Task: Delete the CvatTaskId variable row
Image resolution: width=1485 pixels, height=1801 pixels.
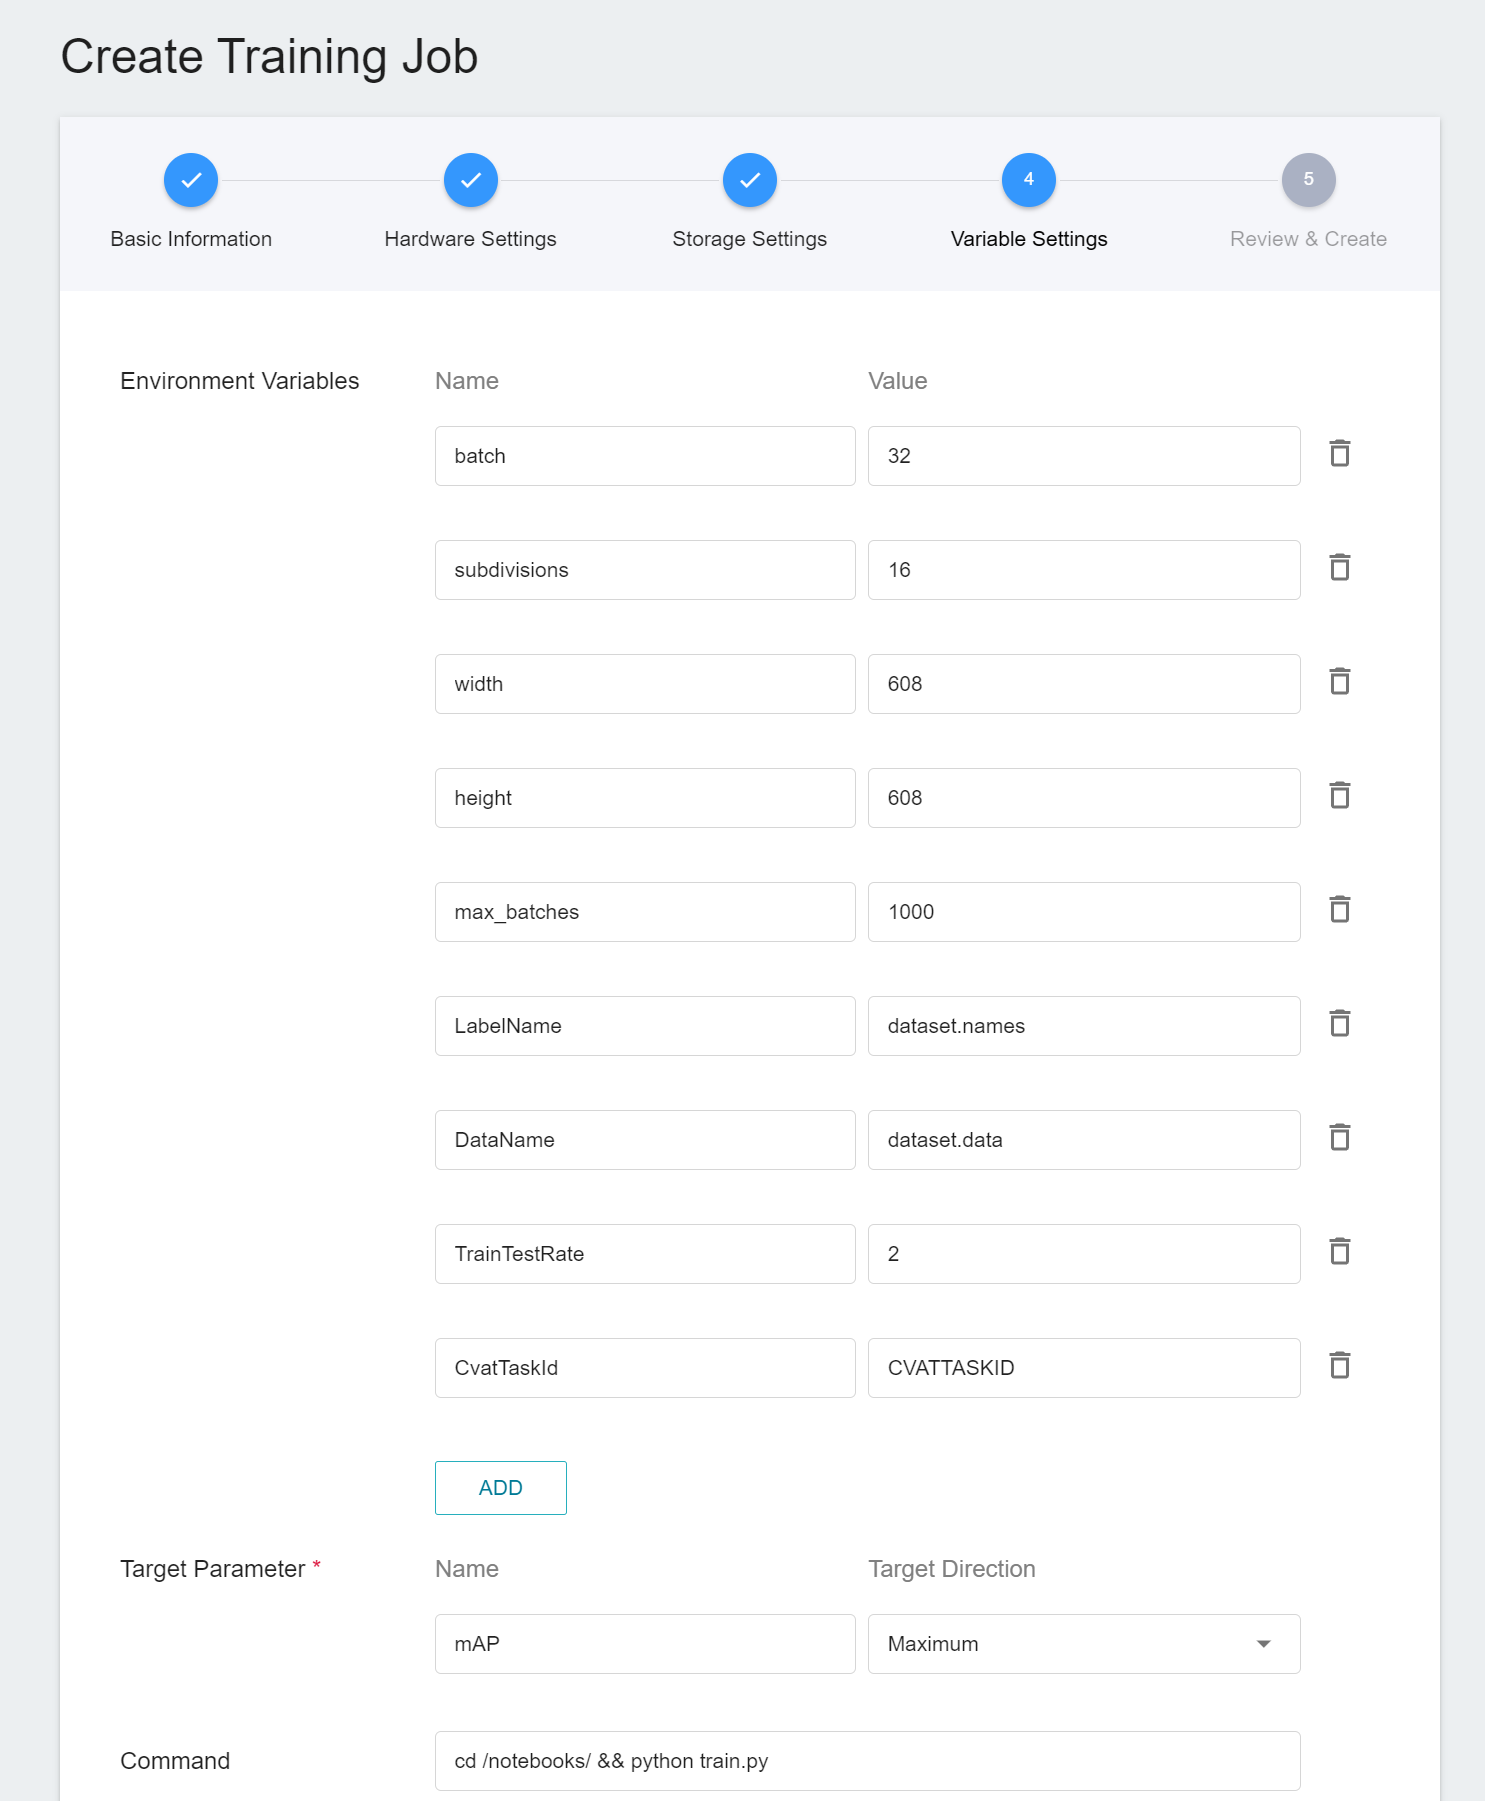Action: coord(1340,1366)
